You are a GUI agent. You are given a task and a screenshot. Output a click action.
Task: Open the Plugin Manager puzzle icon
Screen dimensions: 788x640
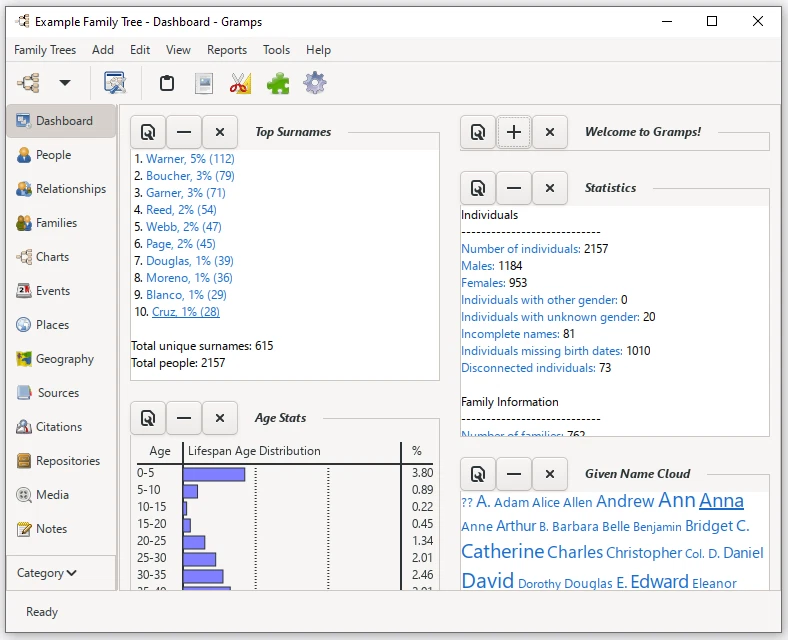pyautogui.click(x=278, y=83)
